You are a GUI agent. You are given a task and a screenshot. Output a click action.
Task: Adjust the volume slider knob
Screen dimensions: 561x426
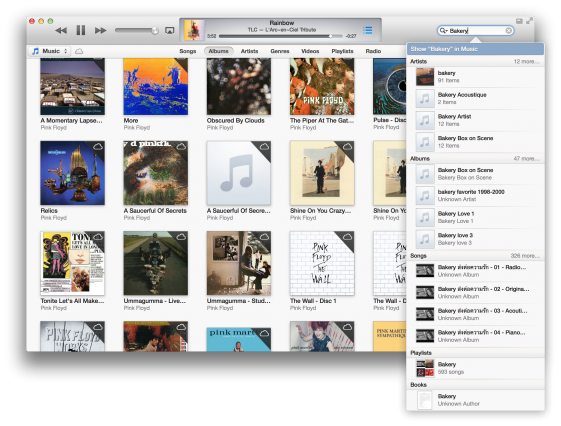(155, 30)
